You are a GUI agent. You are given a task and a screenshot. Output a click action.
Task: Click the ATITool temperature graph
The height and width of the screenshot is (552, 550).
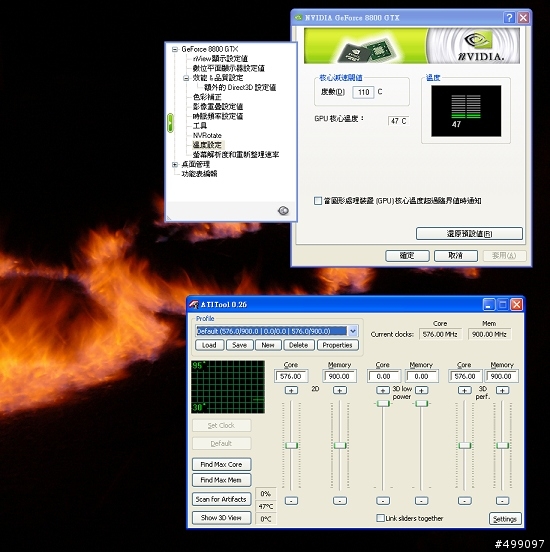(228, 387)
